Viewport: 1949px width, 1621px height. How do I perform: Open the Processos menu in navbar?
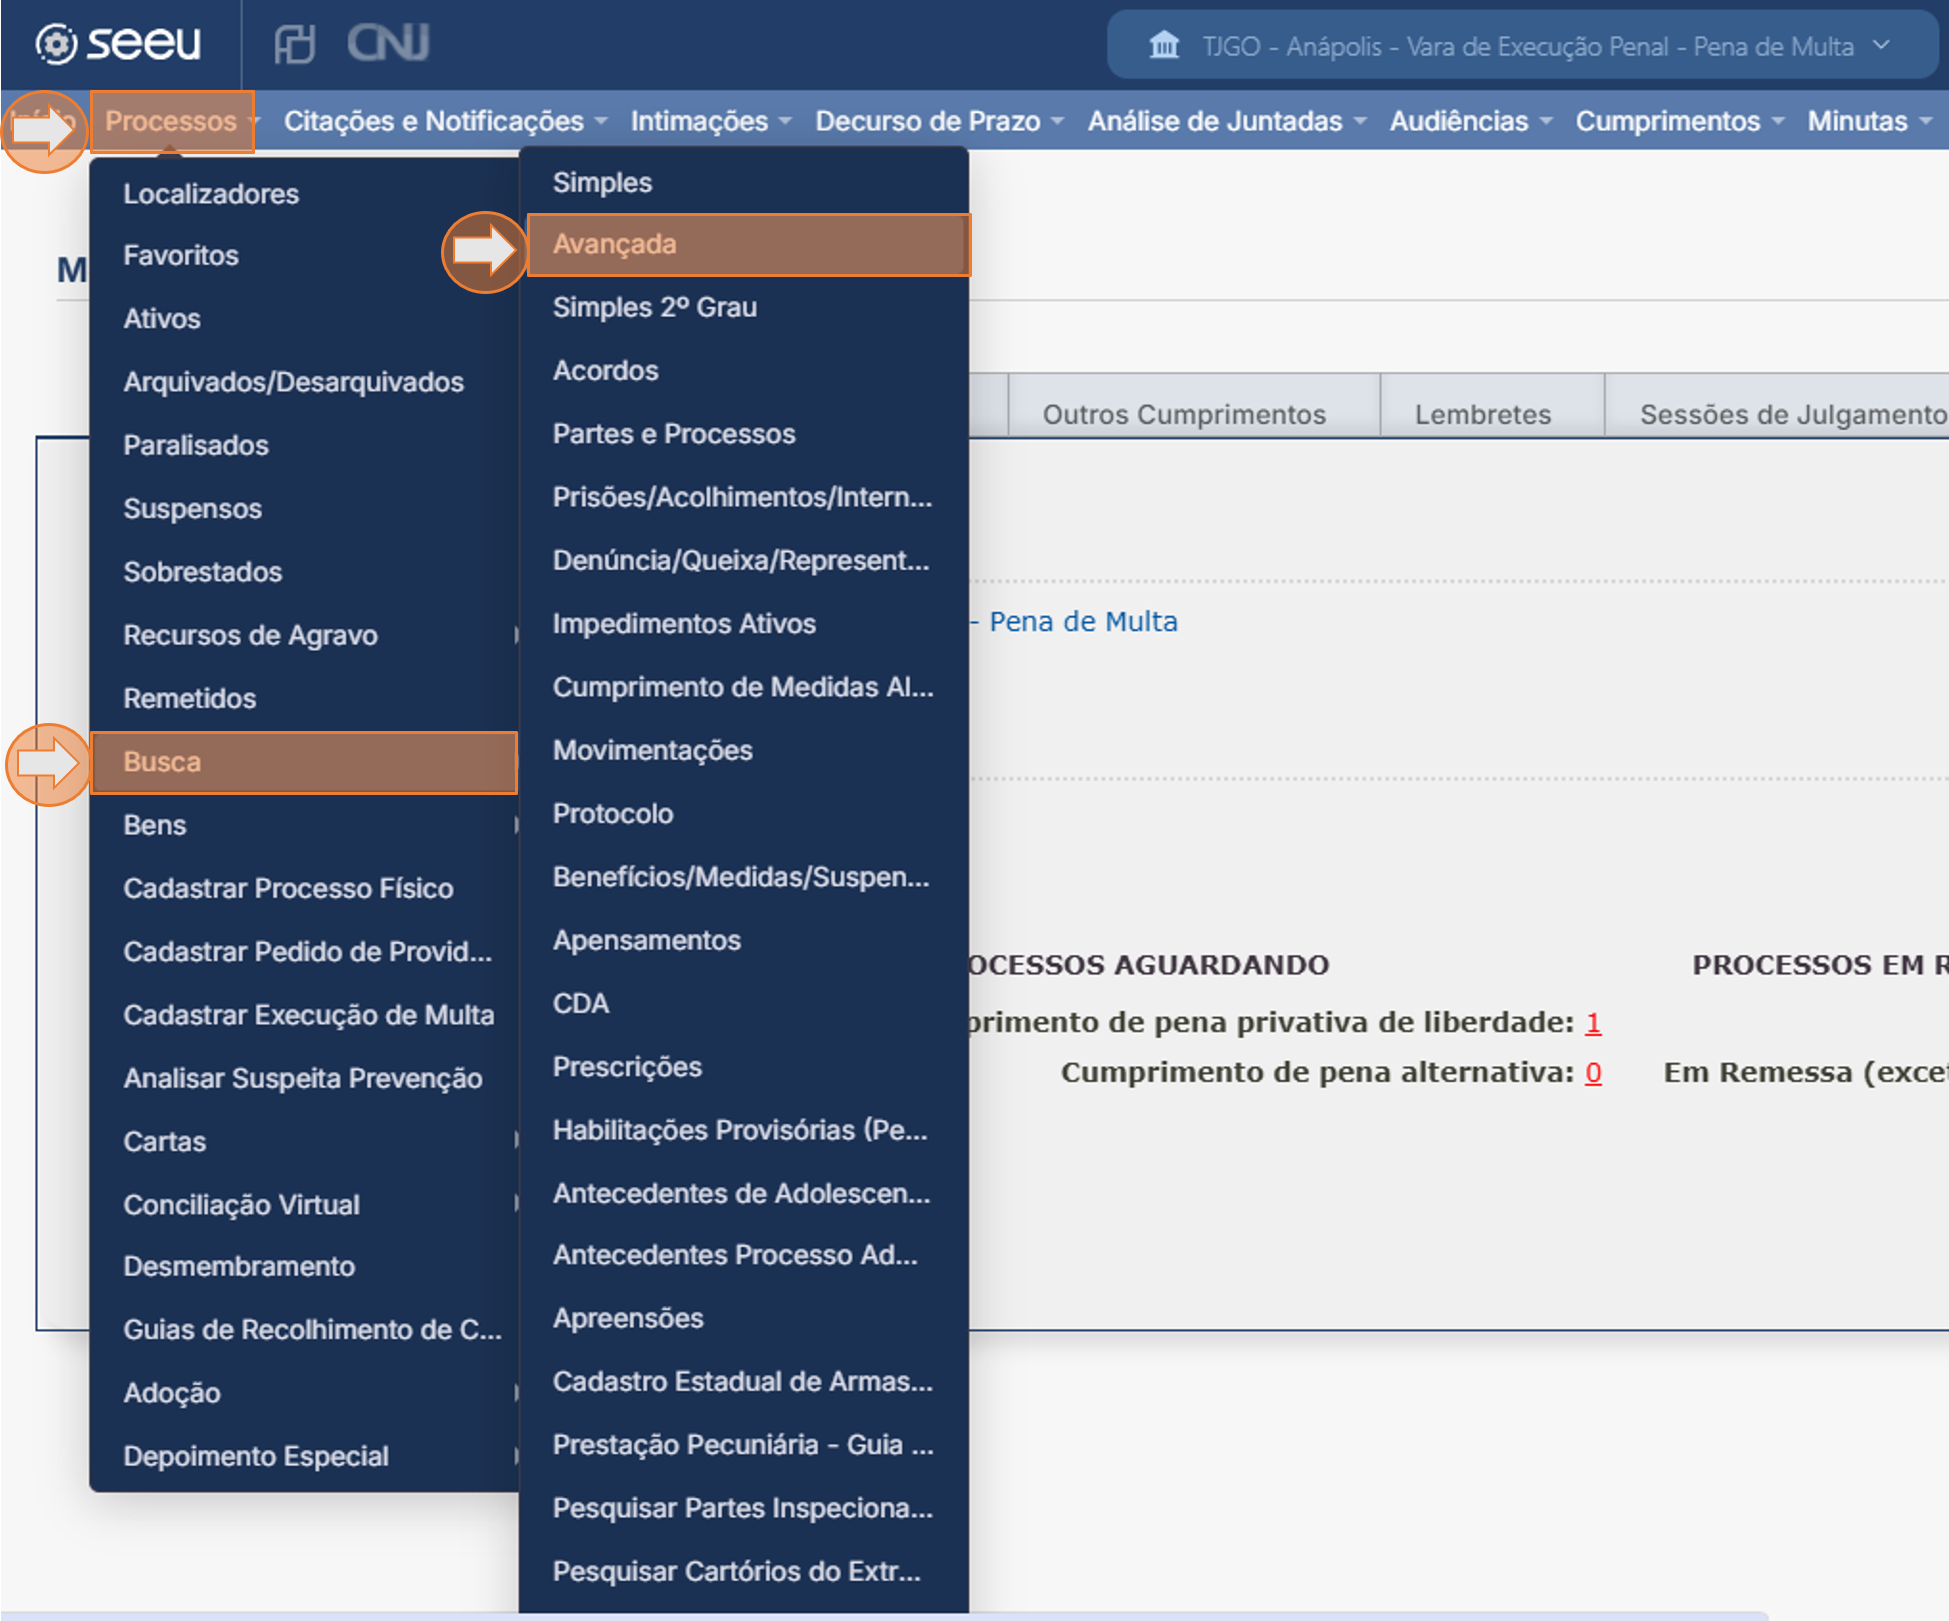tap(172, 121)
